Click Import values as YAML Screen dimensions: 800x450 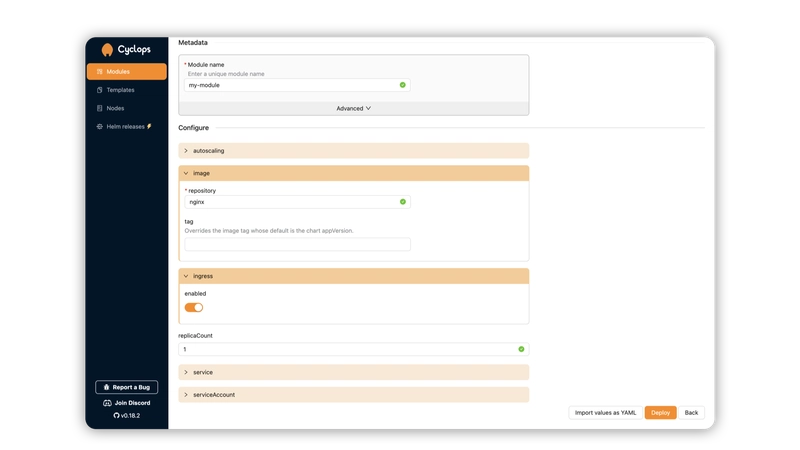(x=604, y=412)
